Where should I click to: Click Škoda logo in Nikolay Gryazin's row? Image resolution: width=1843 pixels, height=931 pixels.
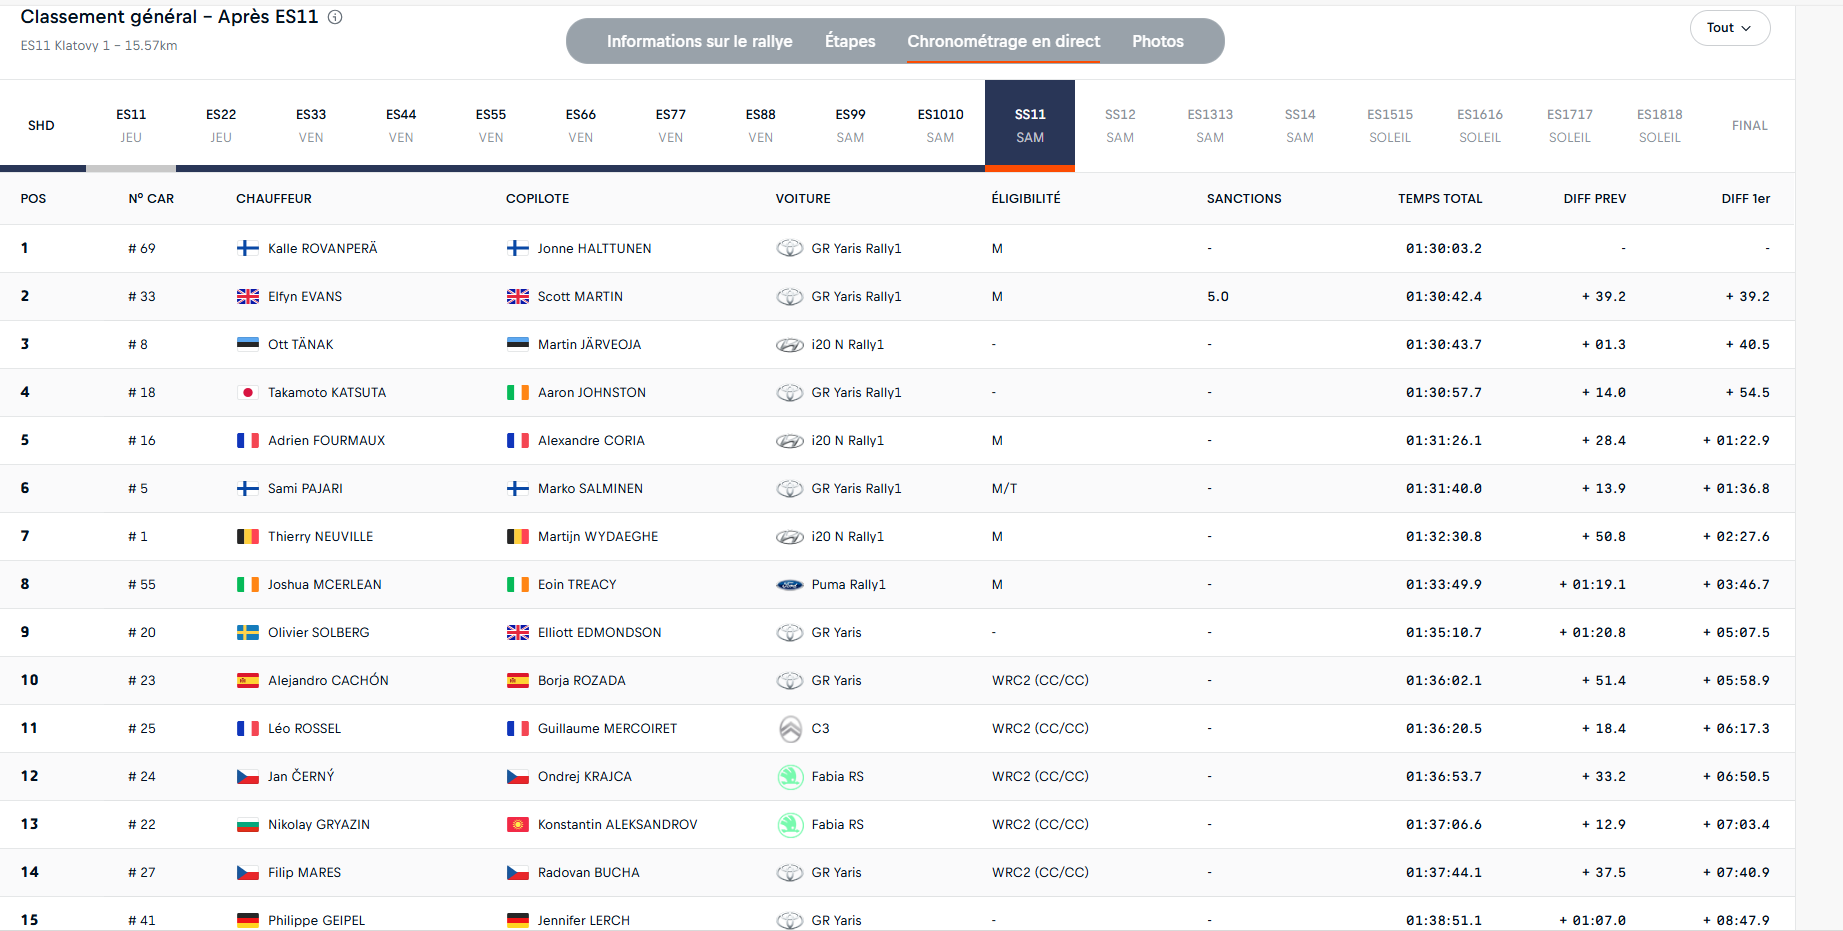(790, 824)
